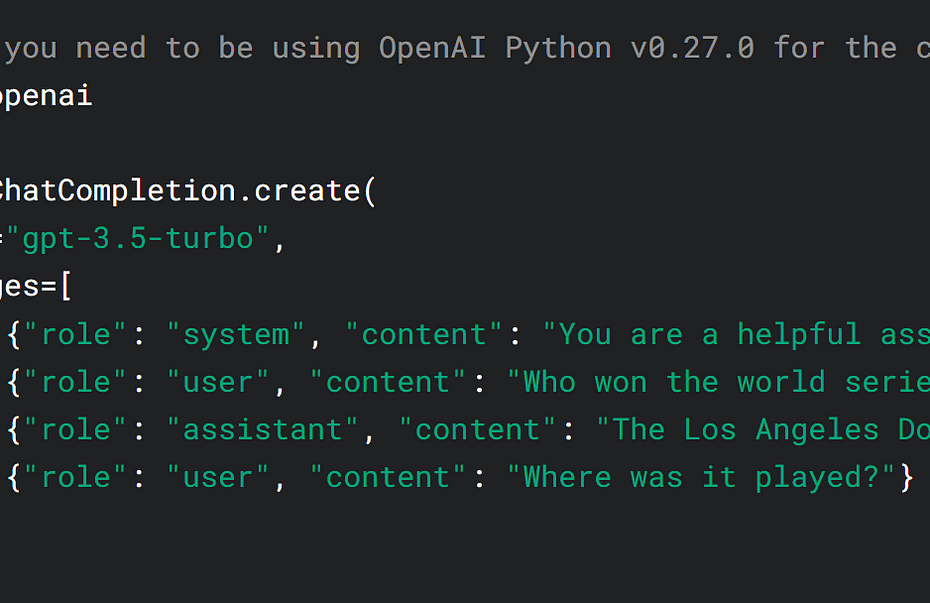Image resolution: width=930 pixels, height=603 pixels.
Task: Click the "system" role value
Action: [236, 335]
